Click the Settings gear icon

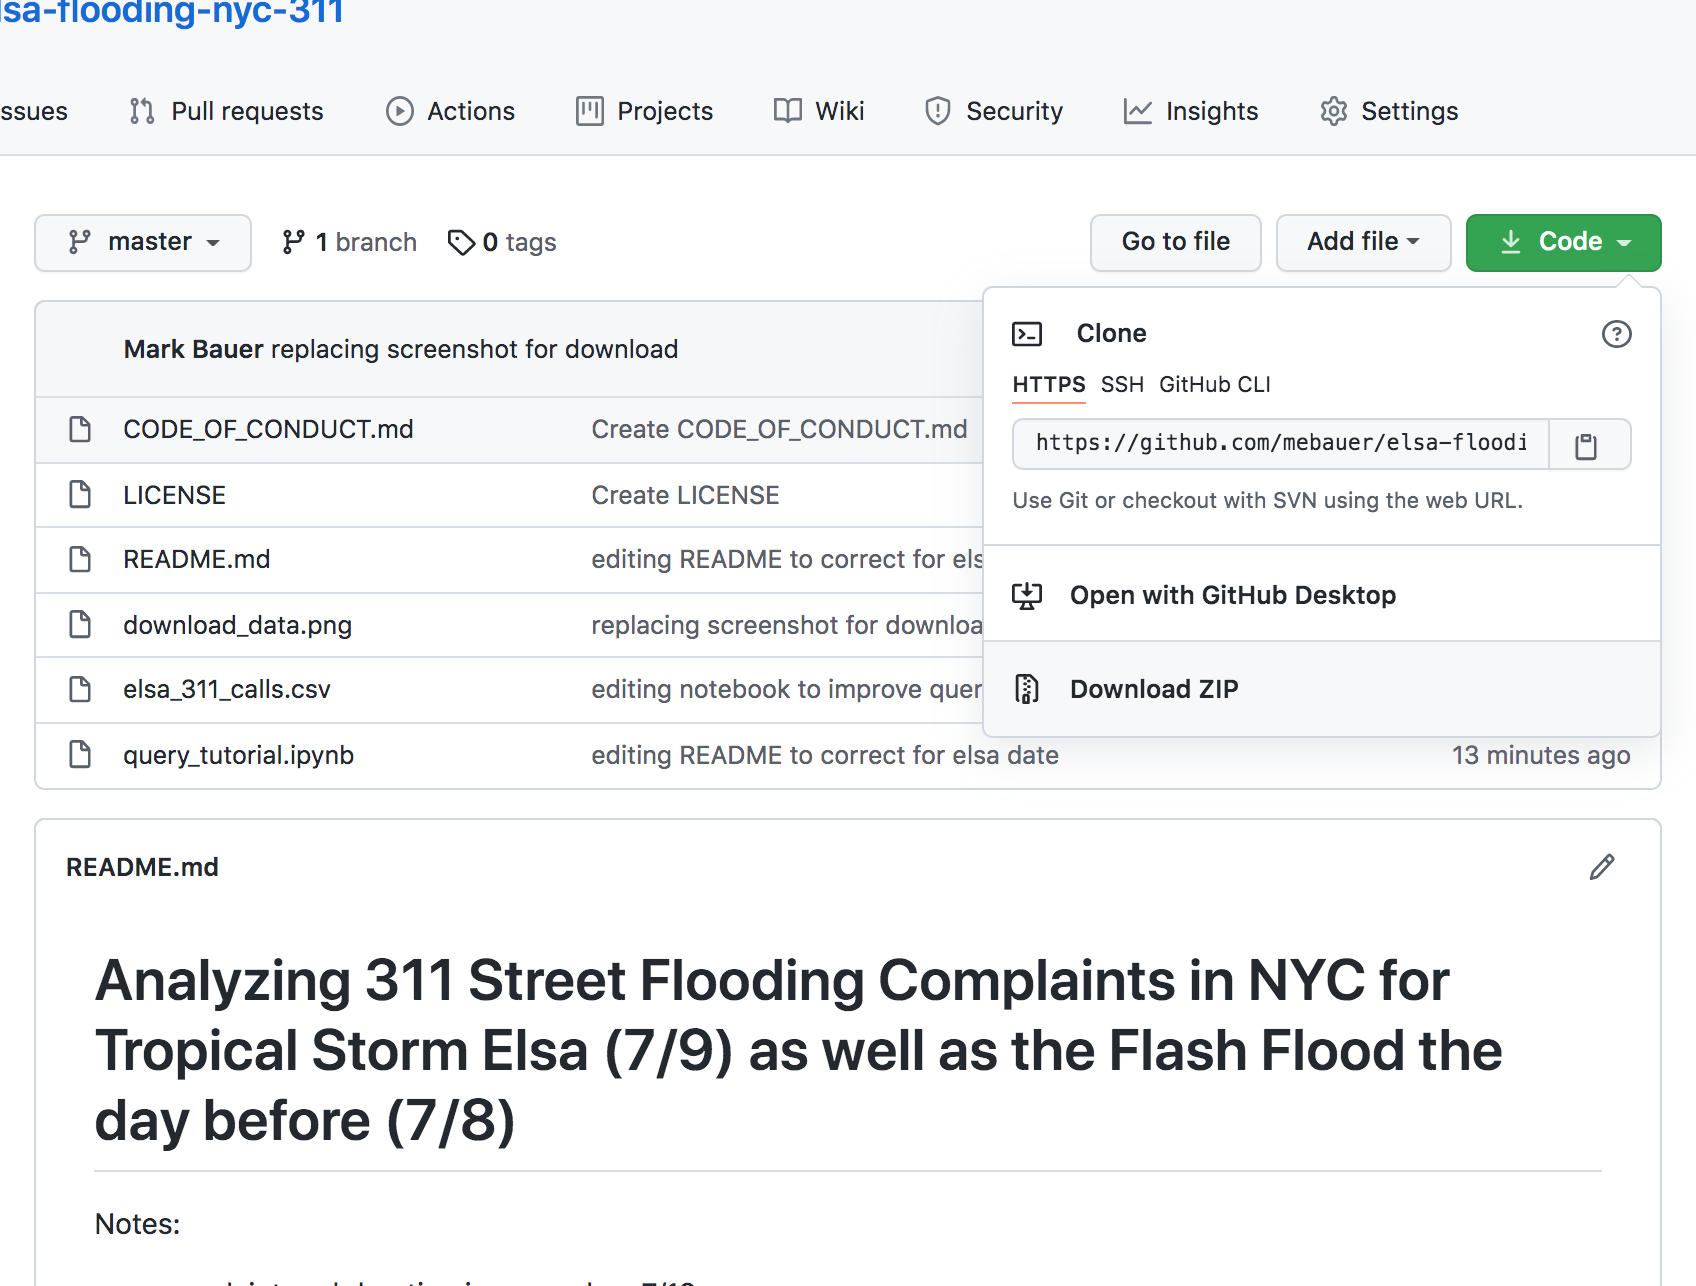pyautogui.click(x=1334, y=111)
